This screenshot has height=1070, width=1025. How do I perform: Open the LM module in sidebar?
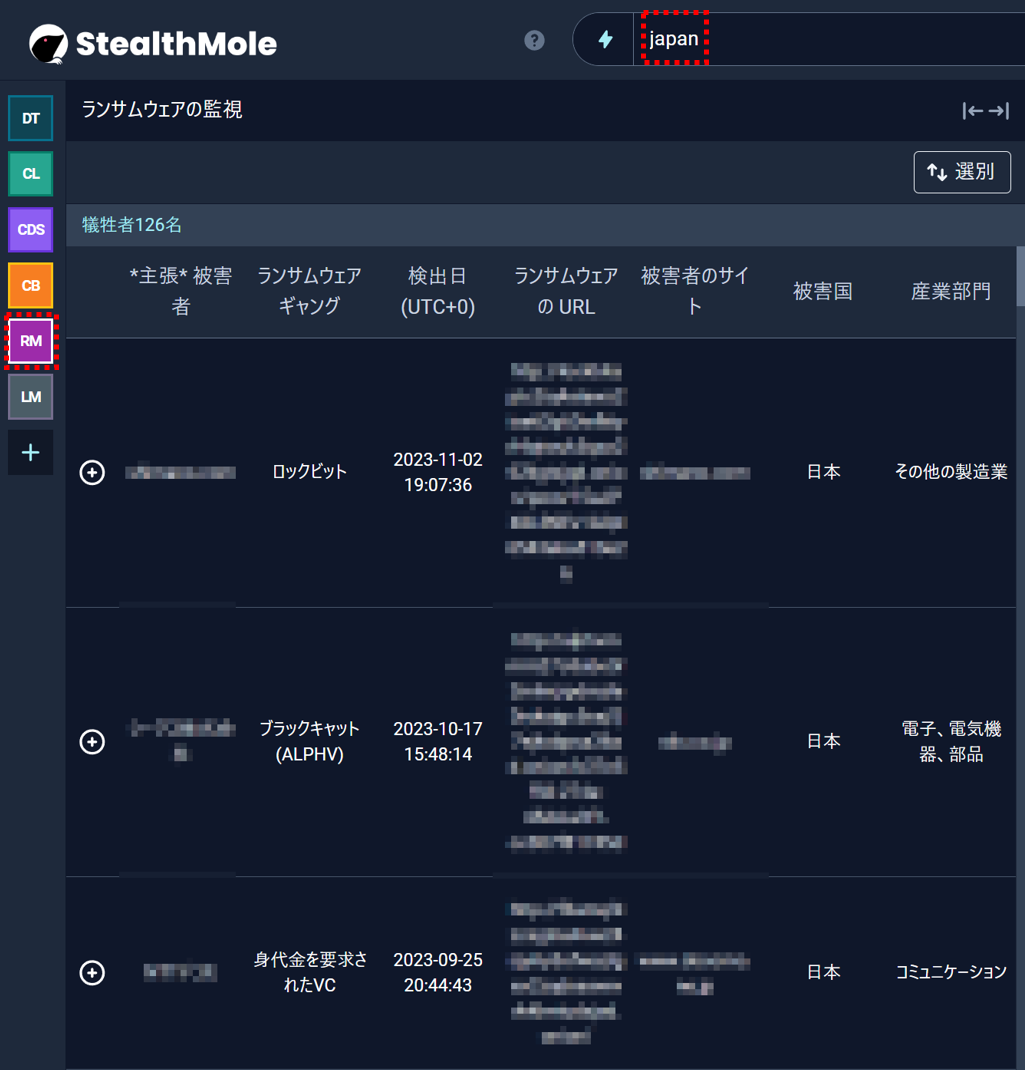pyautogui.click(x=31, y=397)
